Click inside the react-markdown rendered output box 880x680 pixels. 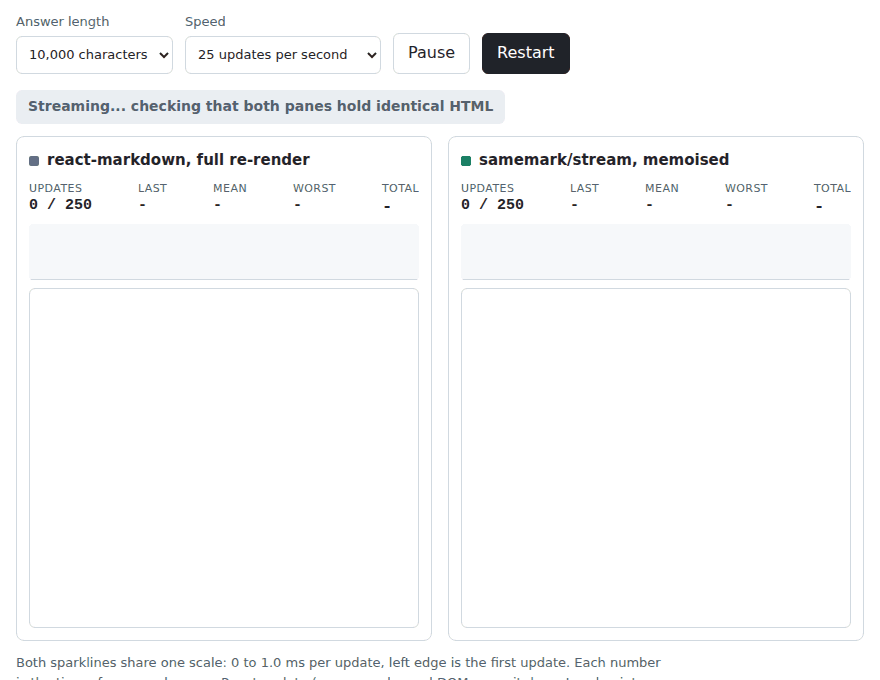(224, 458)
